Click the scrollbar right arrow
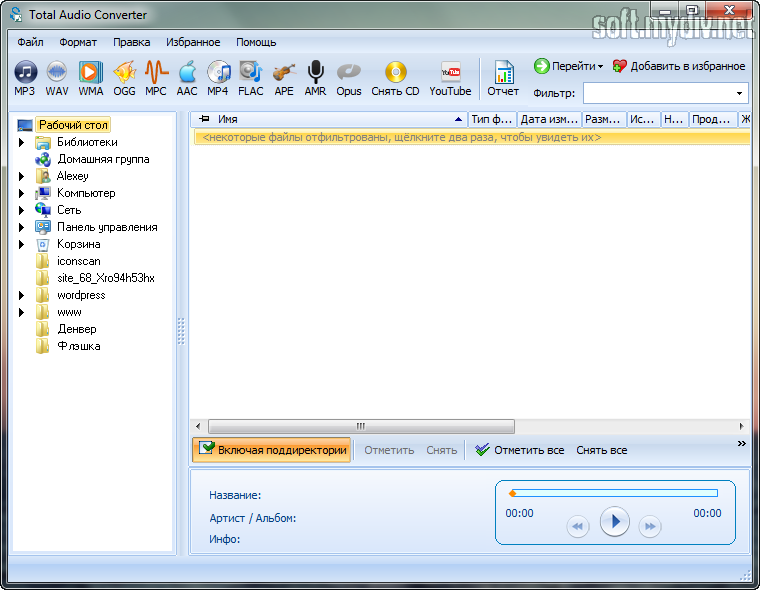Image resolution: width=760 pixels, height=590 pixels. click(x=742, y=427)
